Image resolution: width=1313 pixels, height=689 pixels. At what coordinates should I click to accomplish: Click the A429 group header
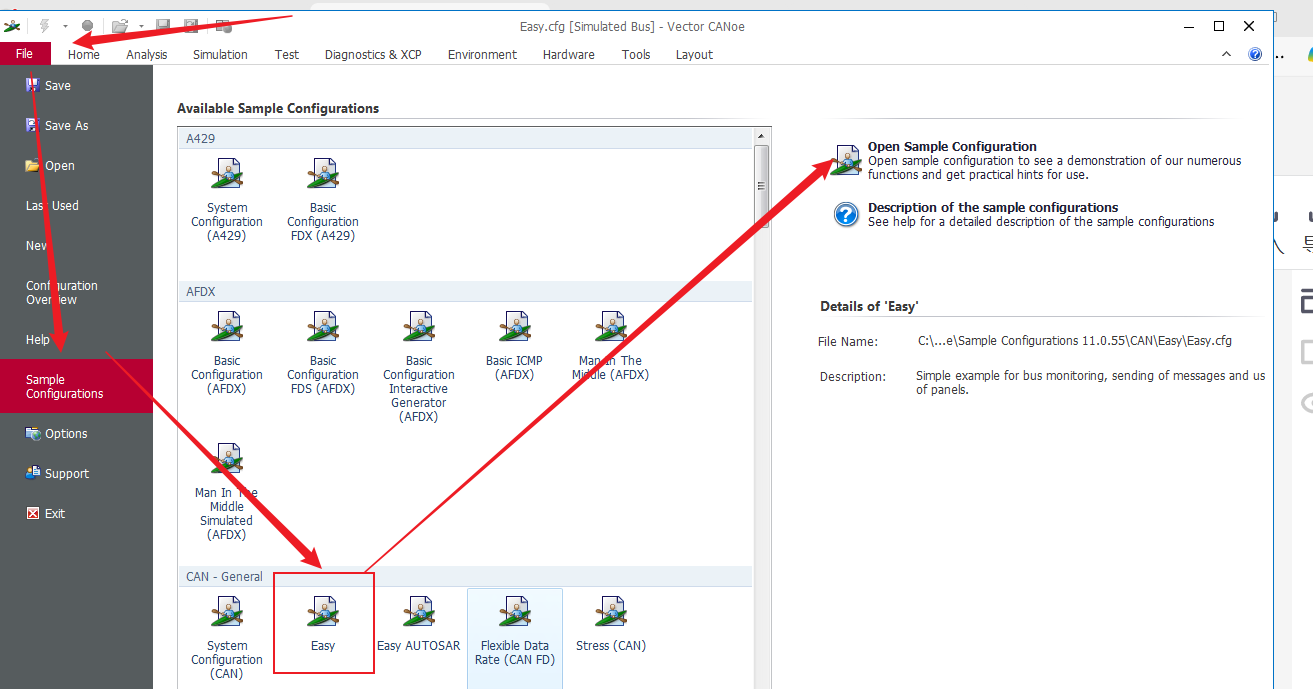tap(466, 139)
